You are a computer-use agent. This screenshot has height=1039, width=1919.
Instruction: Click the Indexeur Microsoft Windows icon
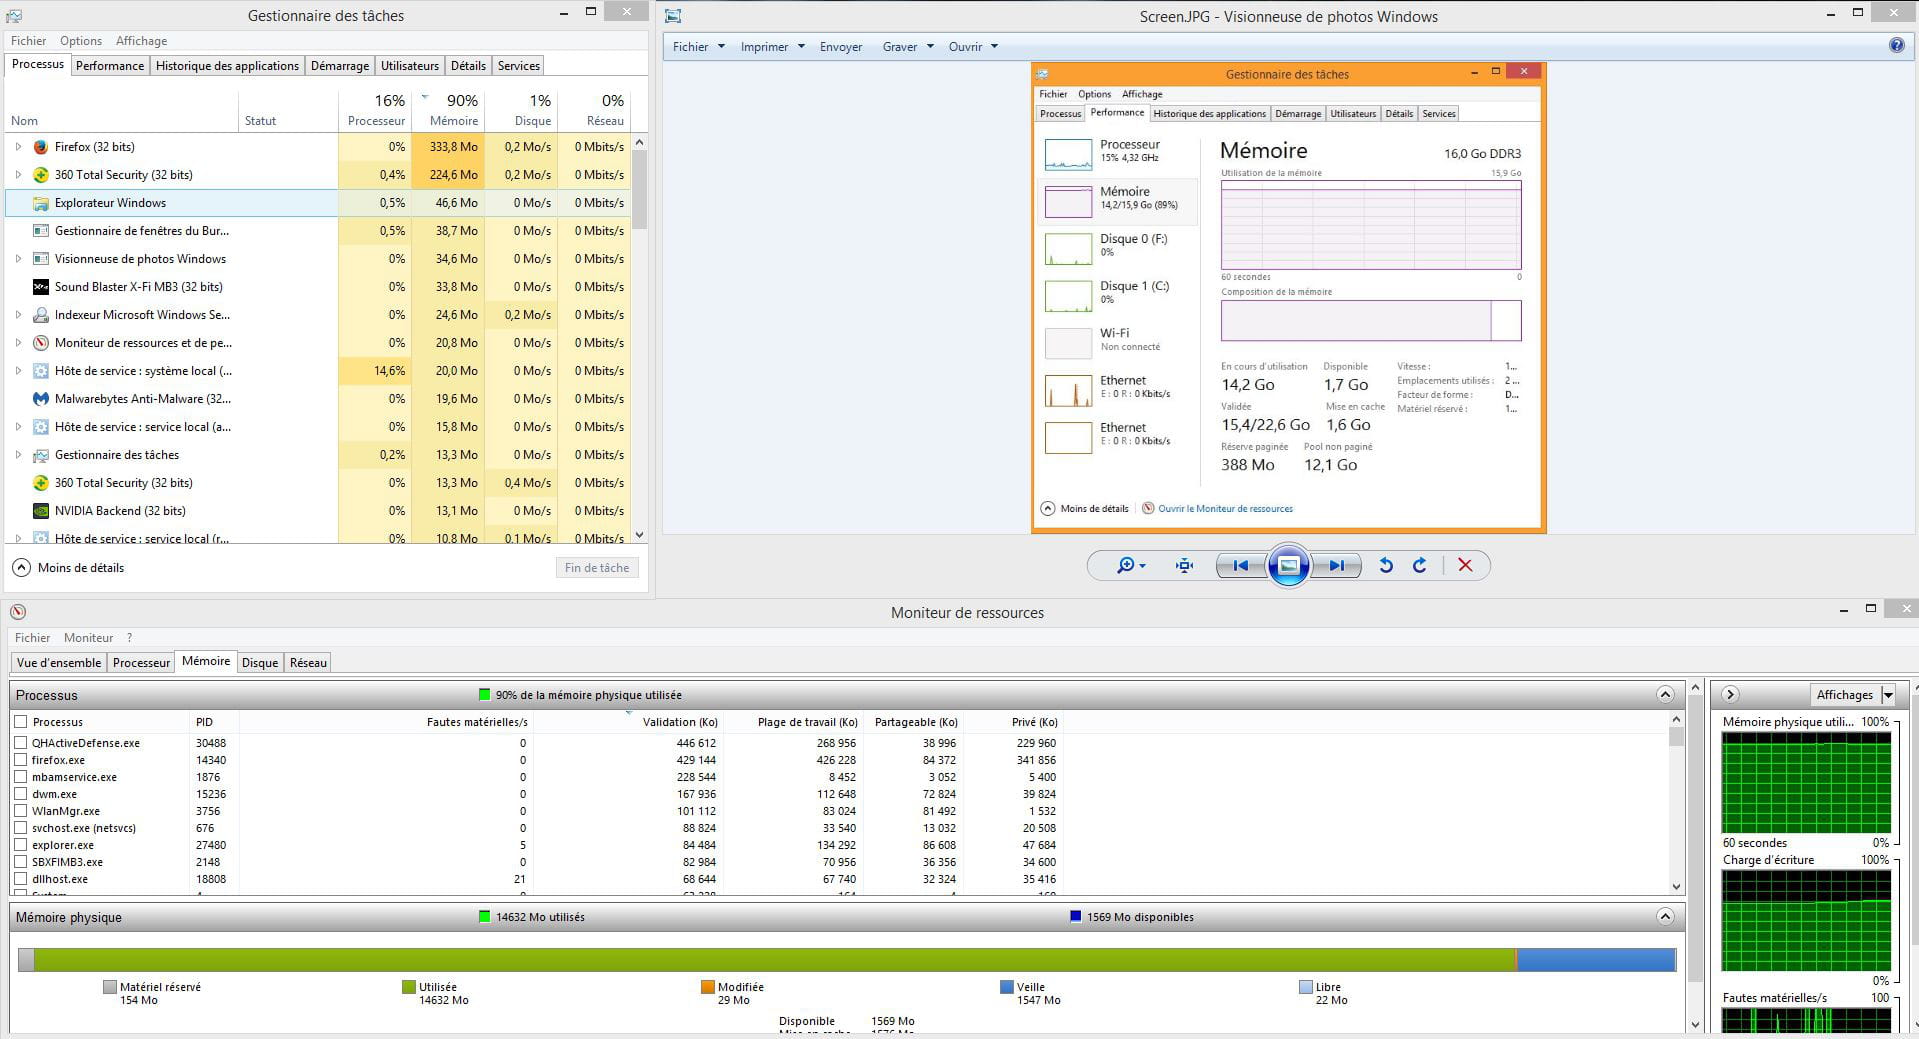pos(41,315)
